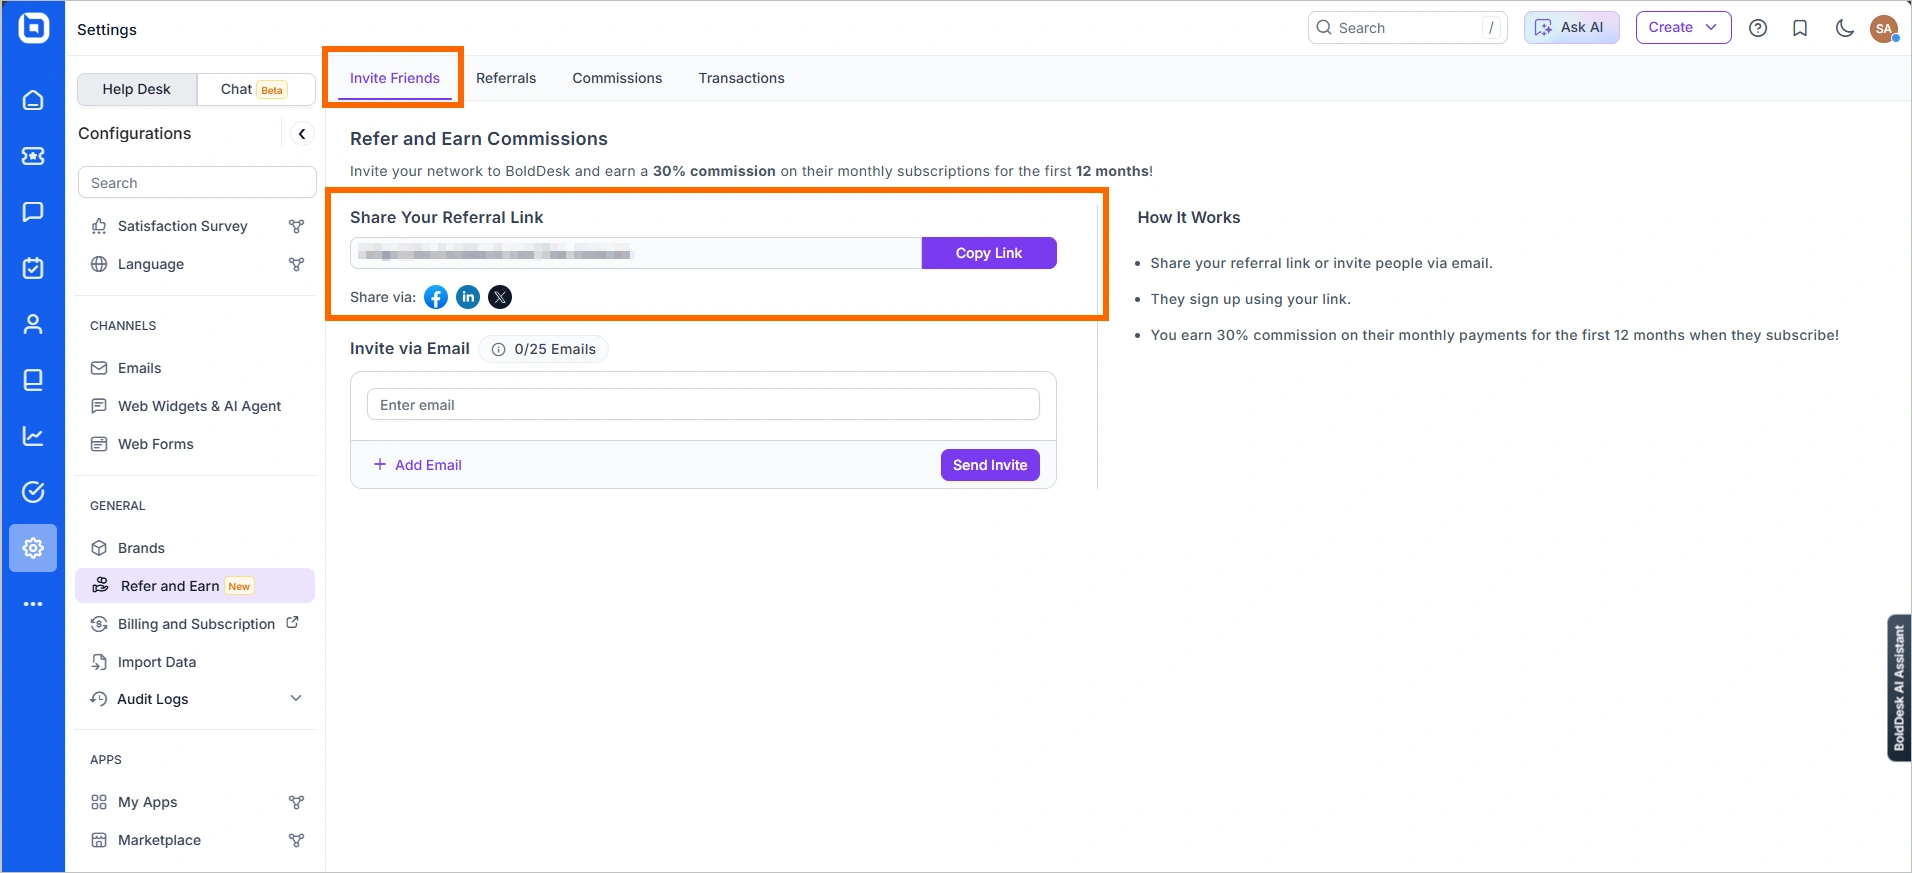Open Language settings
This screenshot has height=873, width=1912.
click(150, 264)
